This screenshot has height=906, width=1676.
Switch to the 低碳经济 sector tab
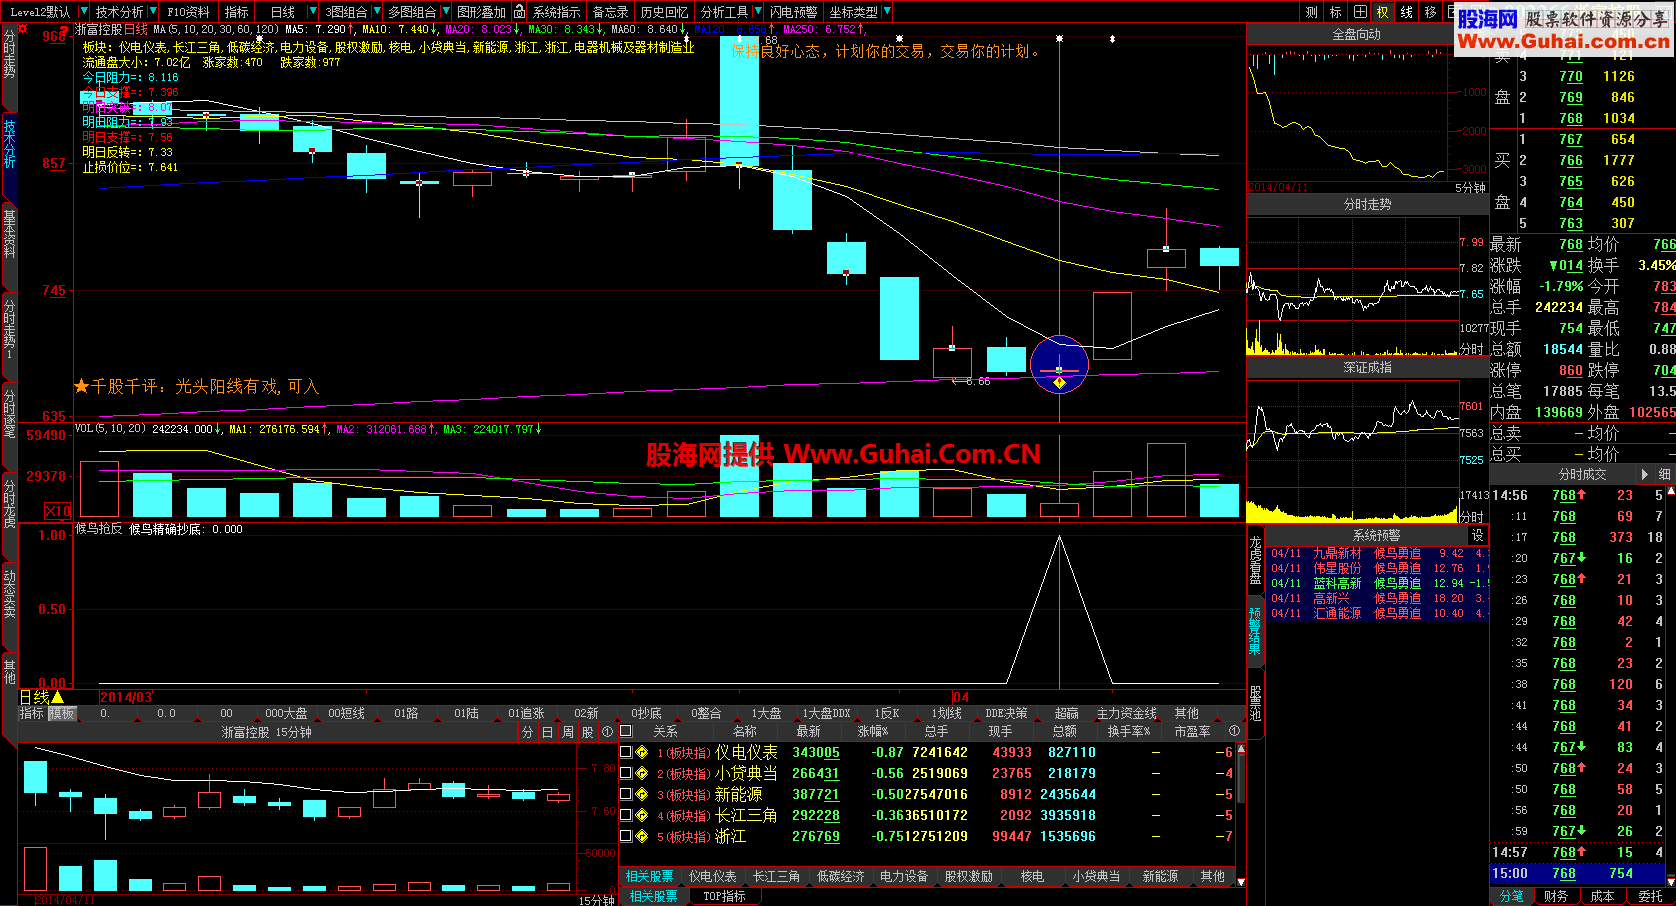click(x=840, y=876)
